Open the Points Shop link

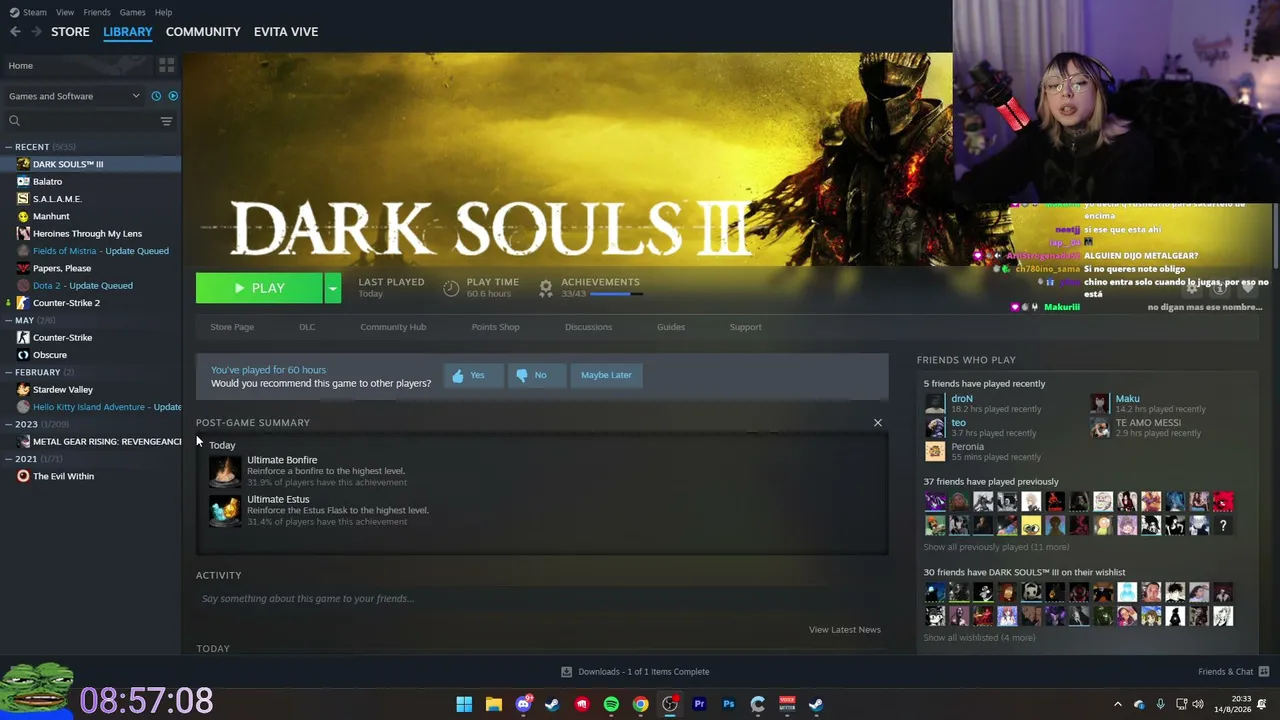[x=495, y=327]
